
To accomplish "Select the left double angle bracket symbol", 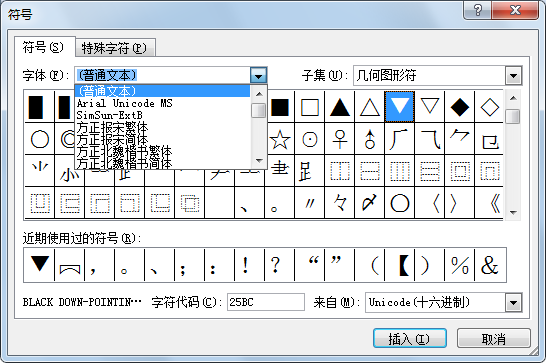I will (x=489, y=203).
